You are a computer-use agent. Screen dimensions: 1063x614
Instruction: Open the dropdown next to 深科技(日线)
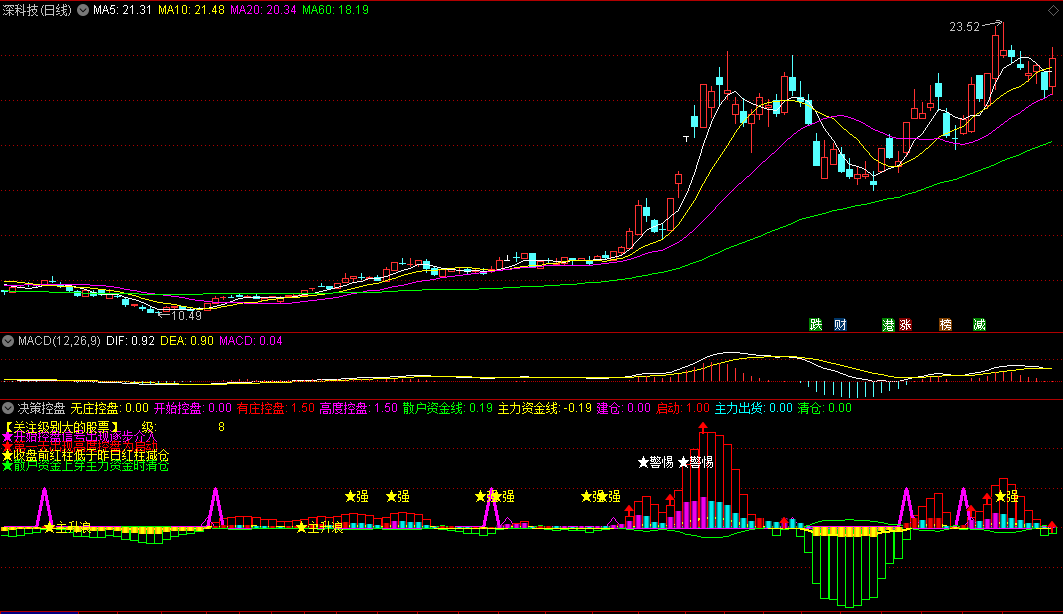click(x=83, y=10)
